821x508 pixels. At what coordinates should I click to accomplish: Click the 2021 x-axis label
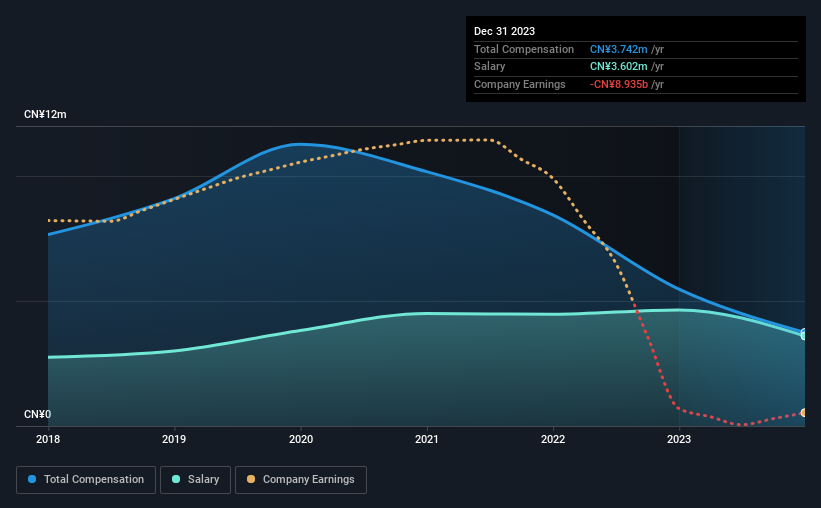point(427,439)
